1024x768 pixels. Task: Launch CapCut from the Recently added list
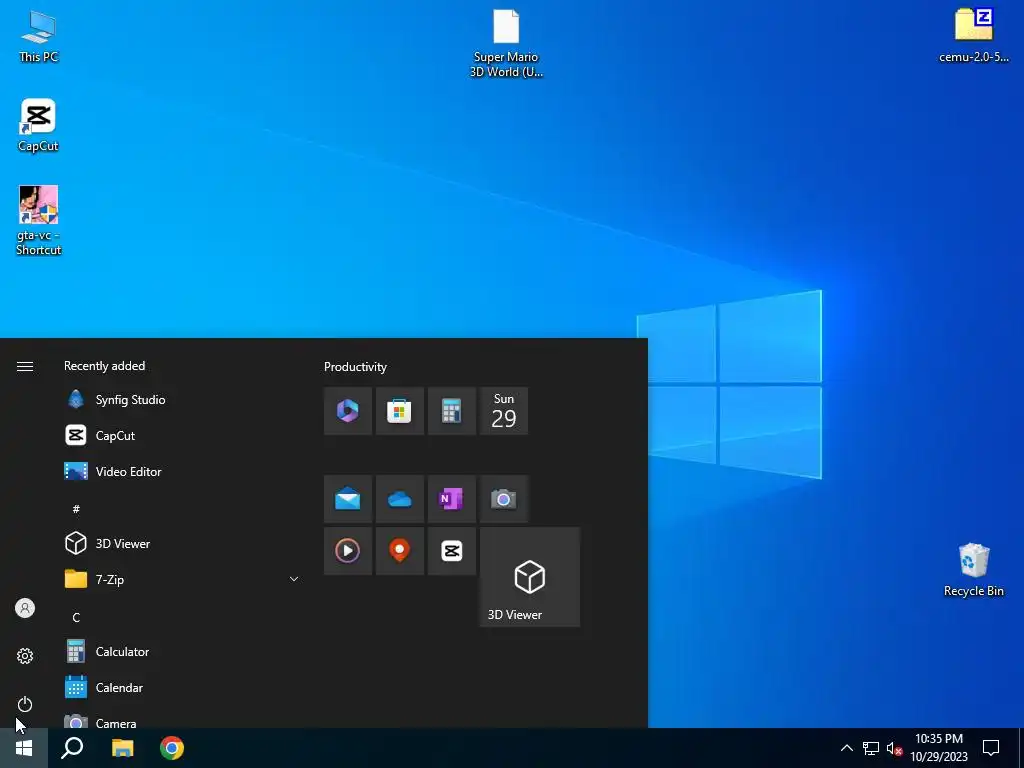coord(182,436)
